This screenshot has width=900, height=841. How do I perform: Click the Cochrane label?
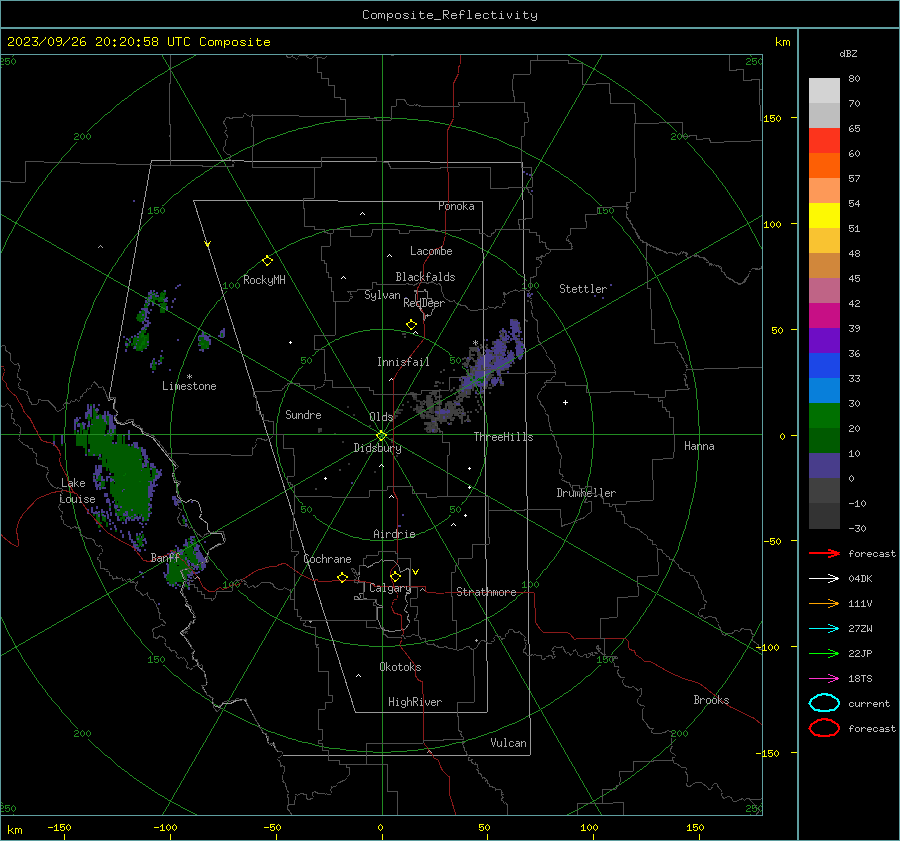pyautogui.click(x=327, y=559)
